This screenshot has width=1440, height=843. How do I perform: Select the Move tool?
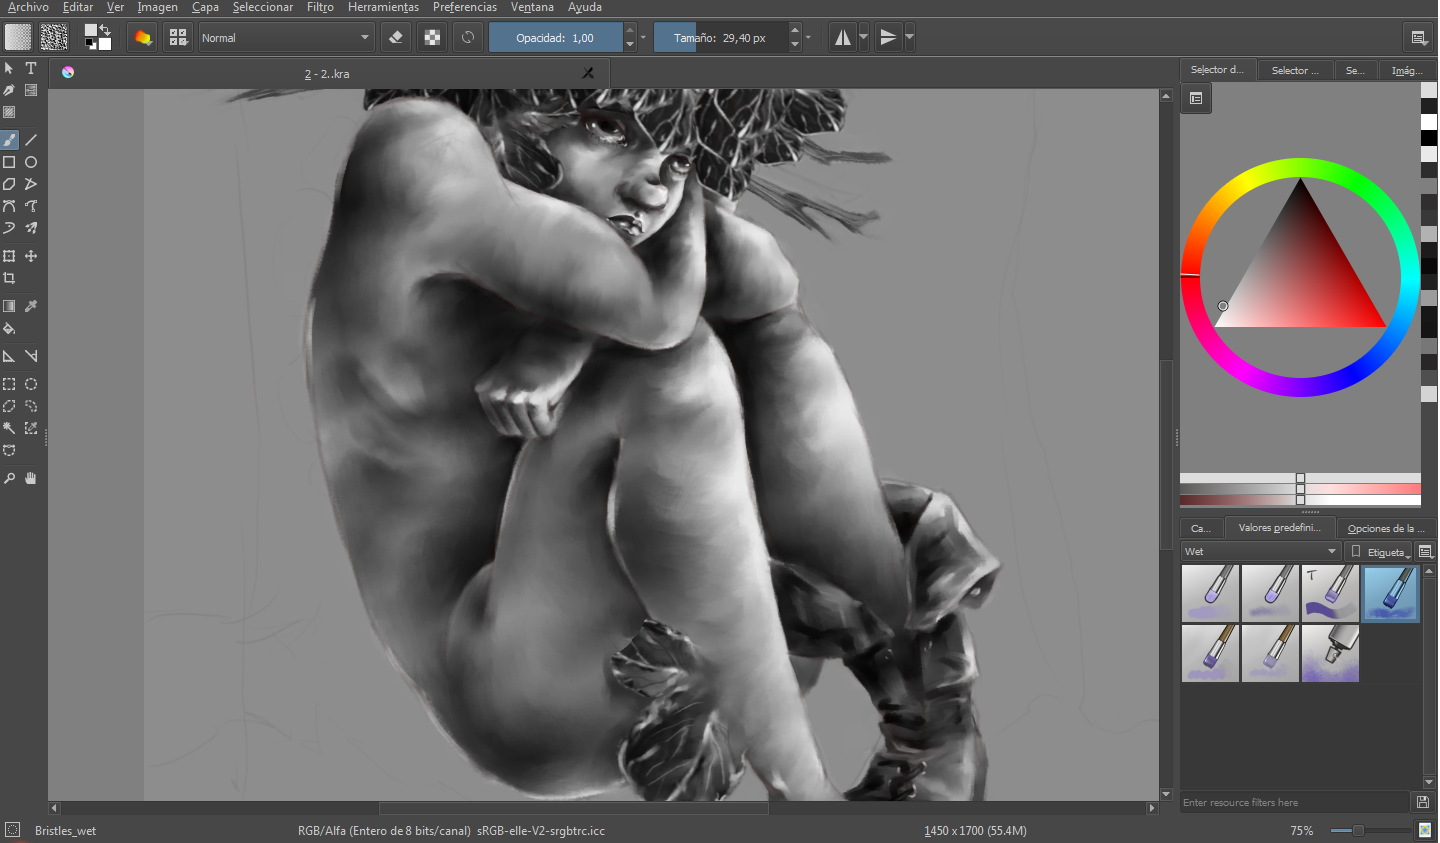pos(31,256)
